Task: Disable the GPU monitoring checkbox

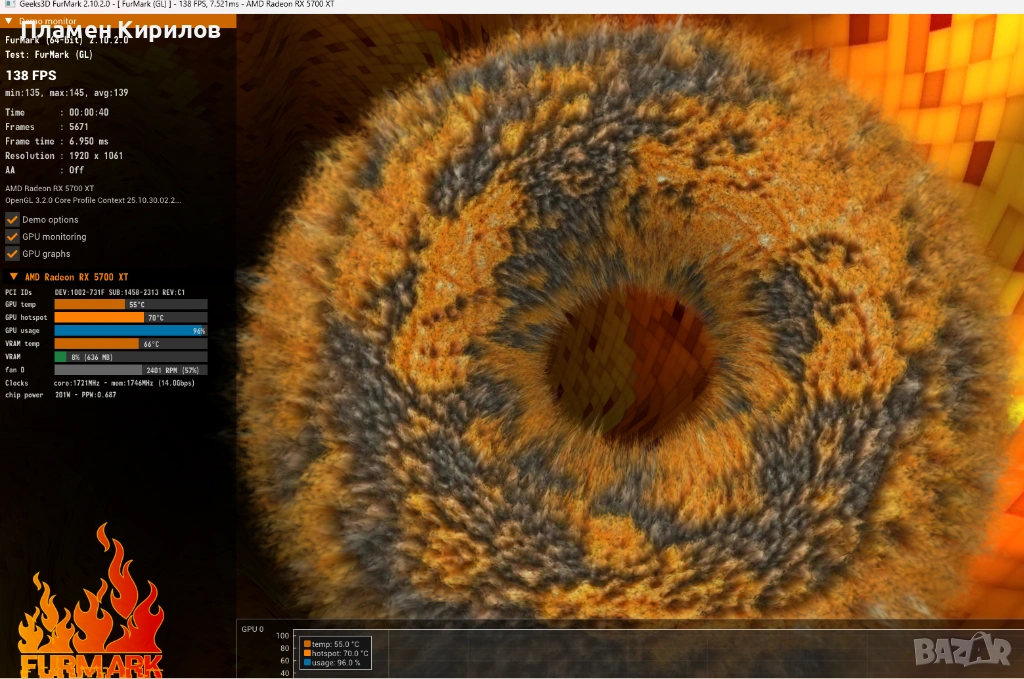Action: coord(13,237)
